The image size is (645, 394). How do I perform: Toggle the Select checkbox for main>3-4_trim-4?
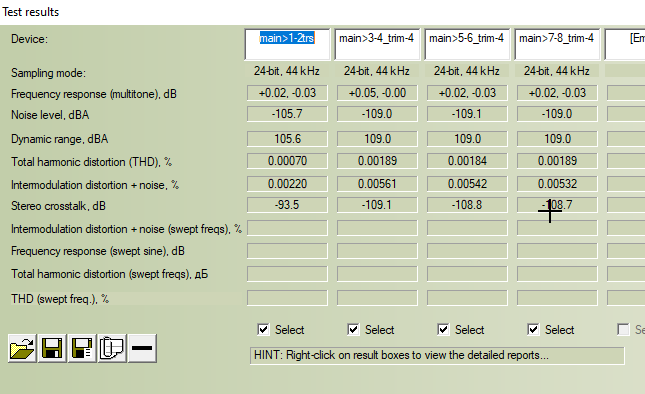coord(353,329)
